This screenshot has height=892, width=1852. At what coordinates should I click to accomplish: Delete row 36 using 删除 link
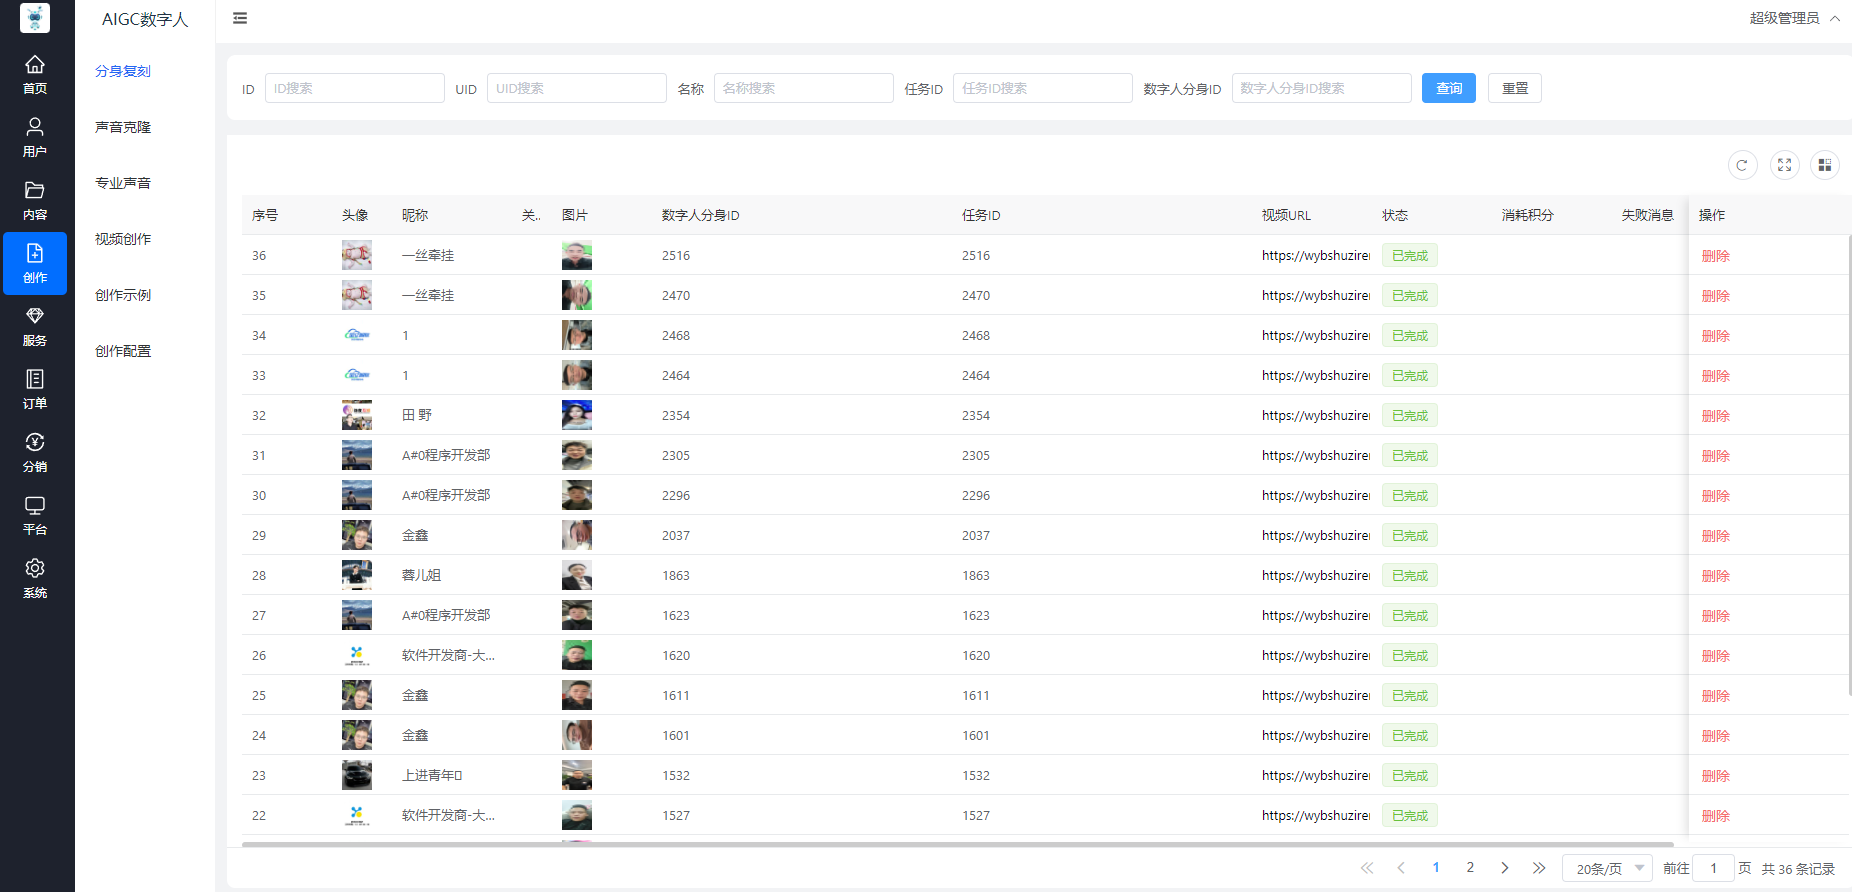pyautogui.click(x=1715, y=256)
